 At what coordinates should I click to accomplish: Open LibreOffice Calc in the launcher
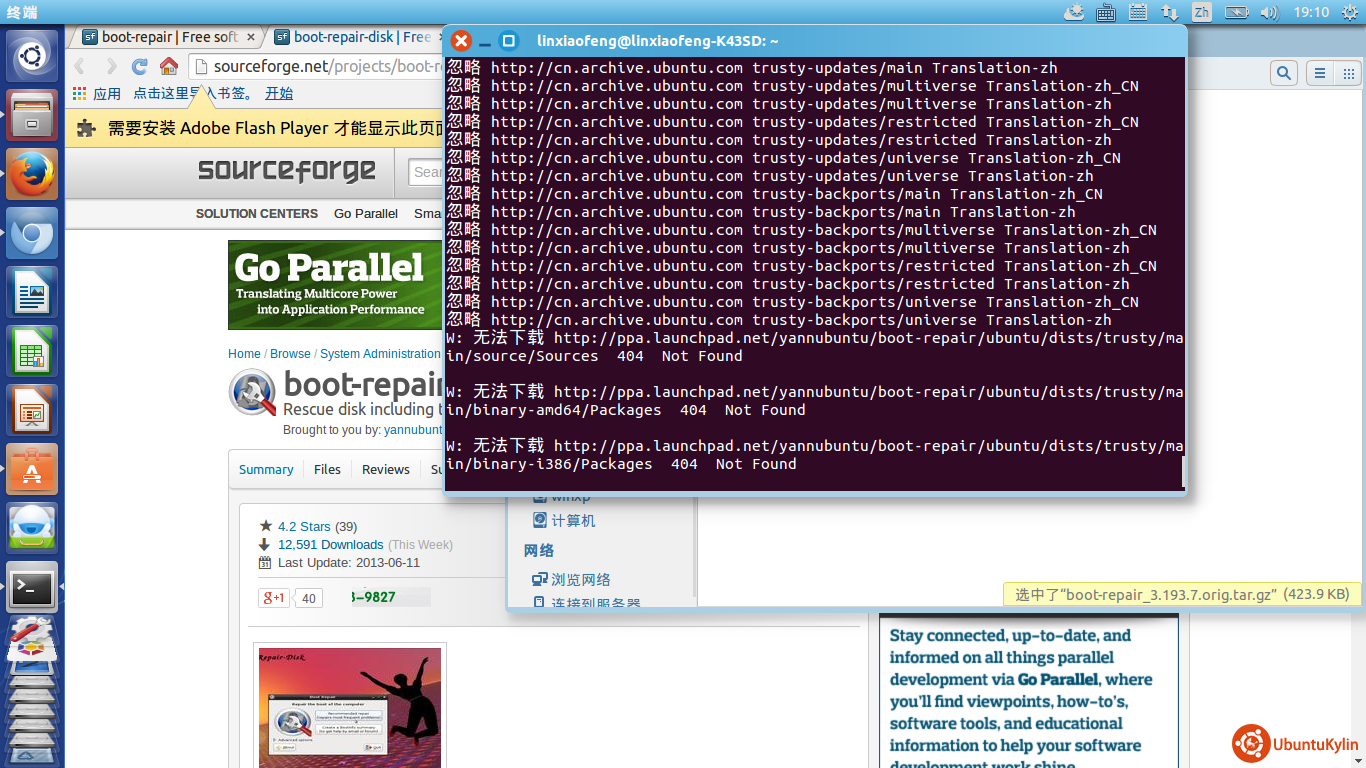pyautogui.click(x=32, y=352)
